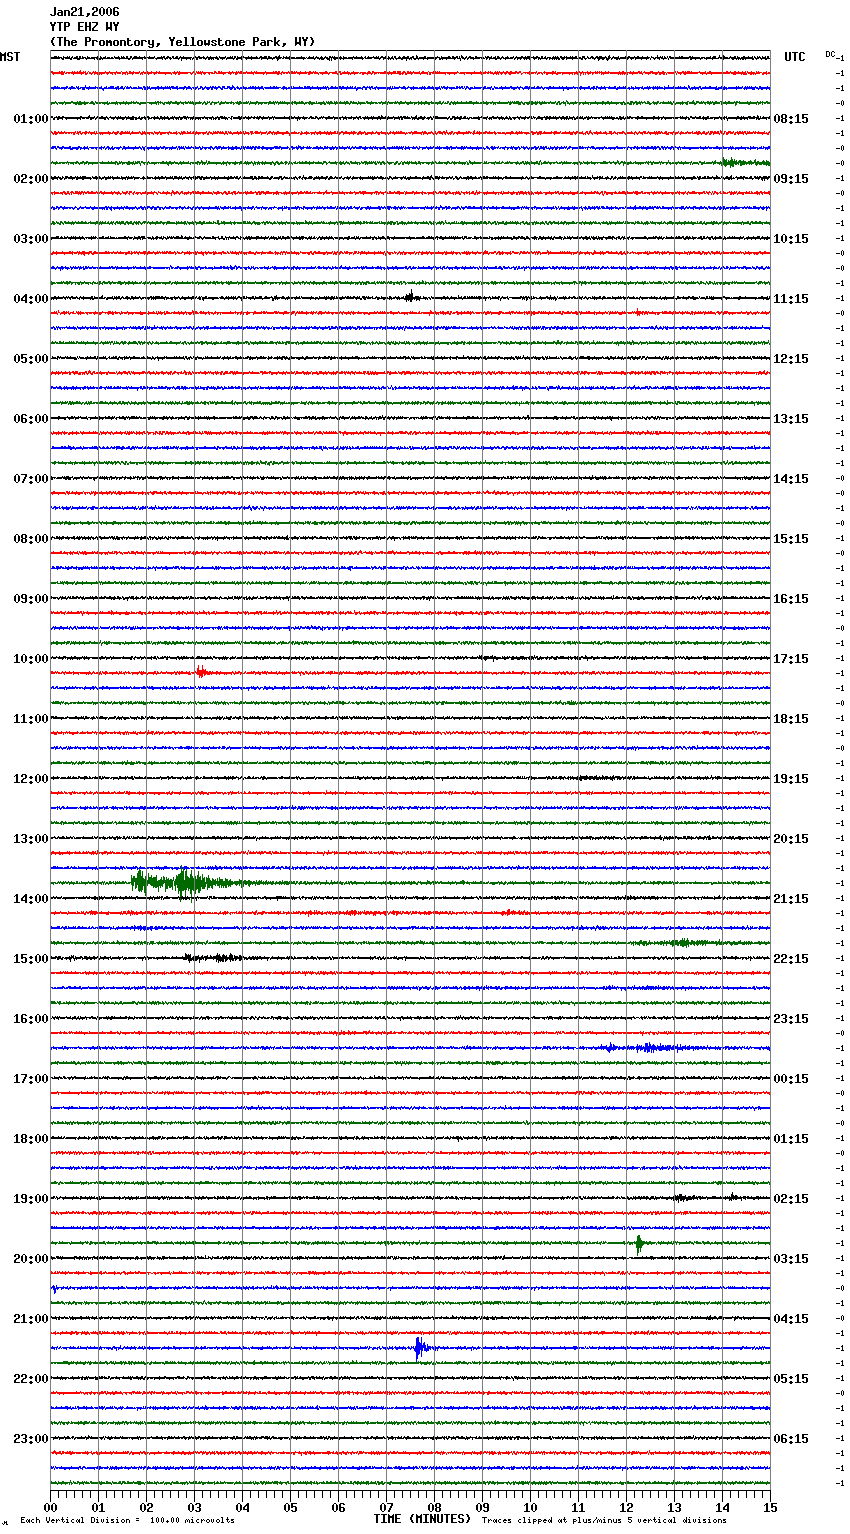Viewport: 850px width, 1534px height.
Task: Select the 17:15 UTC time label
Action: 791,659
